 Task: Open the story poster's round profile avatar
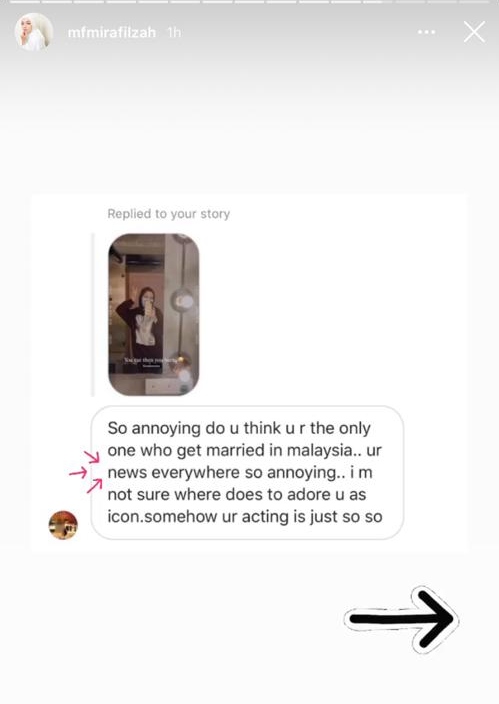tap(34, 32)
